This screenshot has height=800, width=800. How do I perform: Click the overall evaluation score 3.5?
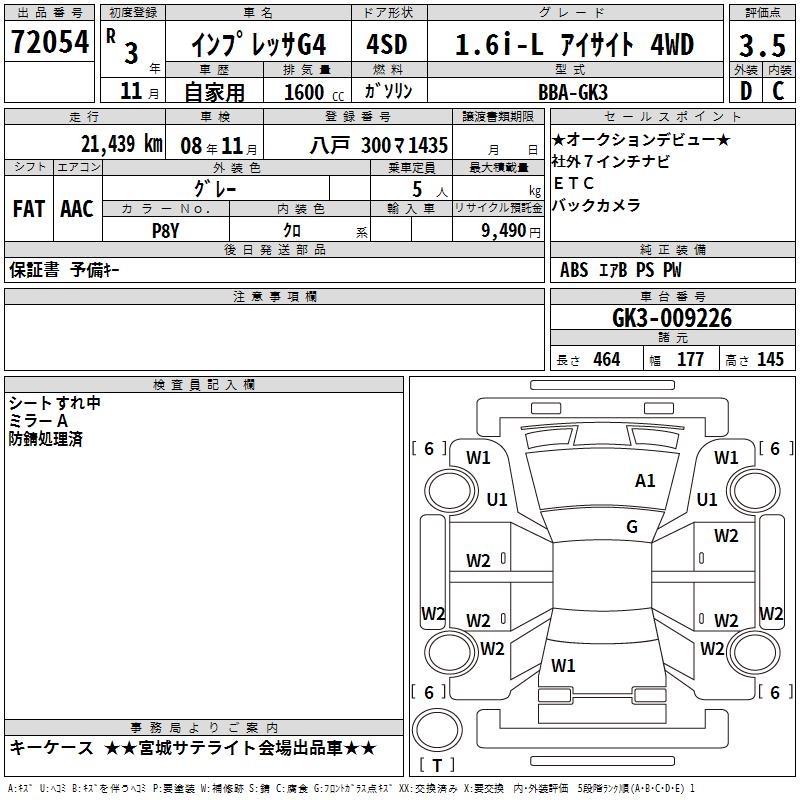tap(762, 45)
